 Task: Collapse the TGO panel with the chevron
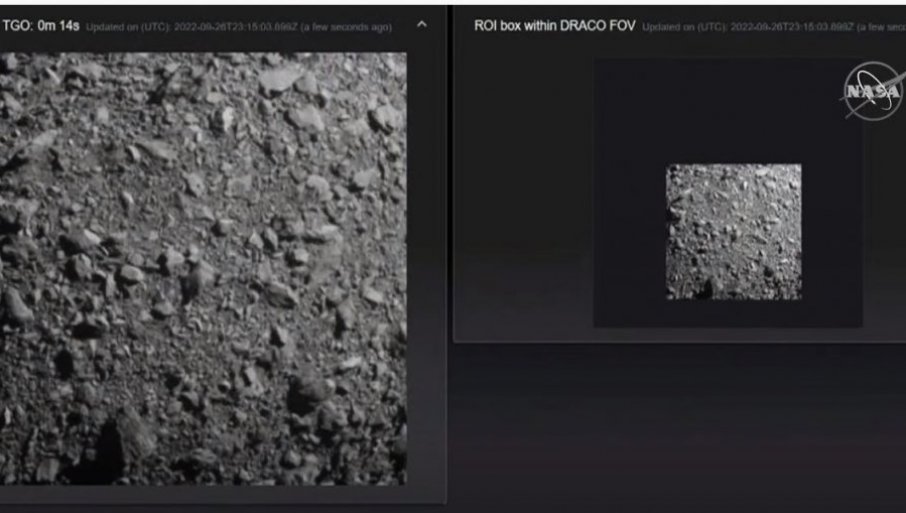[421, 23]
